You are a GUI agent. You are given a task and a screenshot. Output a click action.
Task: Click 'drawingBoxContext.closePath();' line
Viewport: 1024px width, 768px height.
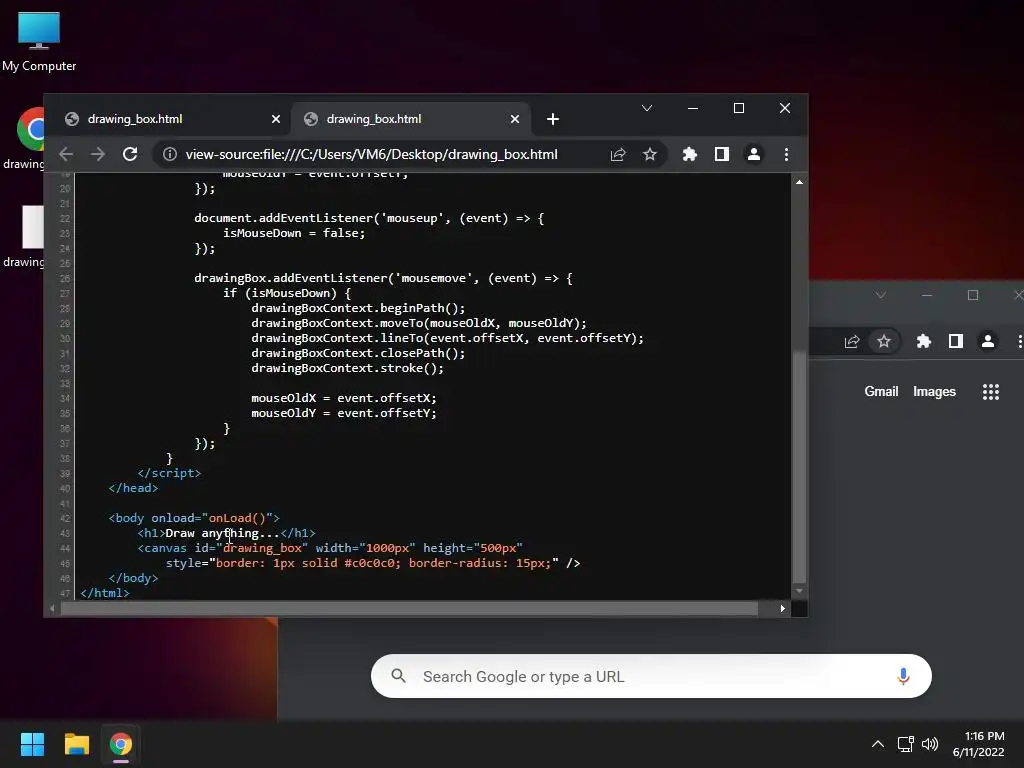point(358,353)
